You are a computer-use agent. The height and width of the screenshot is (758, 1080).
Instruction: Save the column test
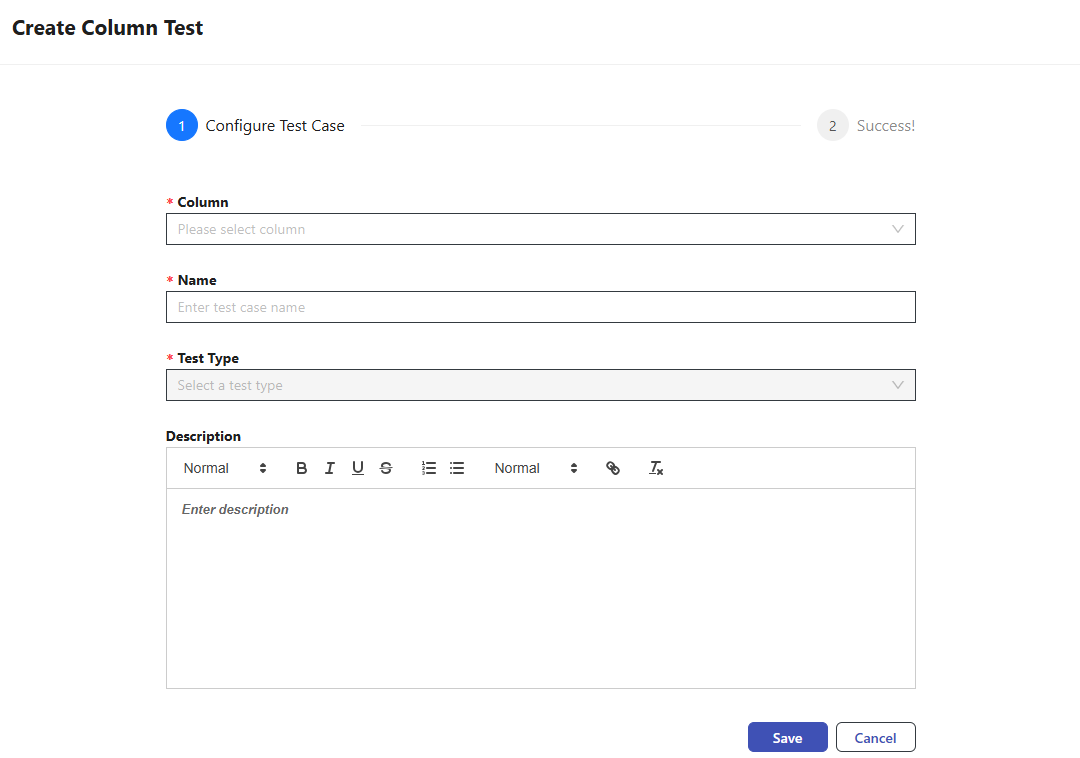[x=787, y=737]
